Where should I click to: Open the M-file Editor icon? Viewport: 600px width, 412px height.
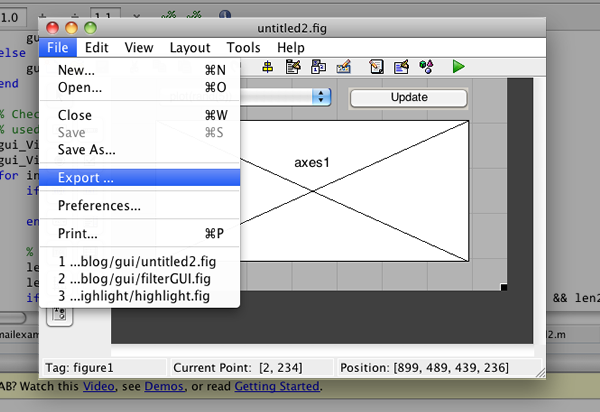[x=377, y=67]
